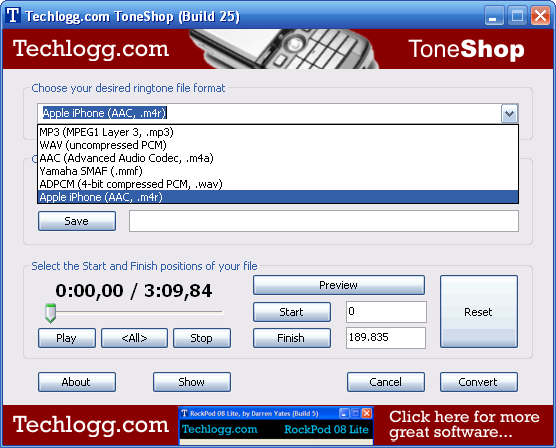The image size is (556, 448).
Task: Choose AAC (Advanced Audio Codec, .m4a)
Action: coord(278,158)
